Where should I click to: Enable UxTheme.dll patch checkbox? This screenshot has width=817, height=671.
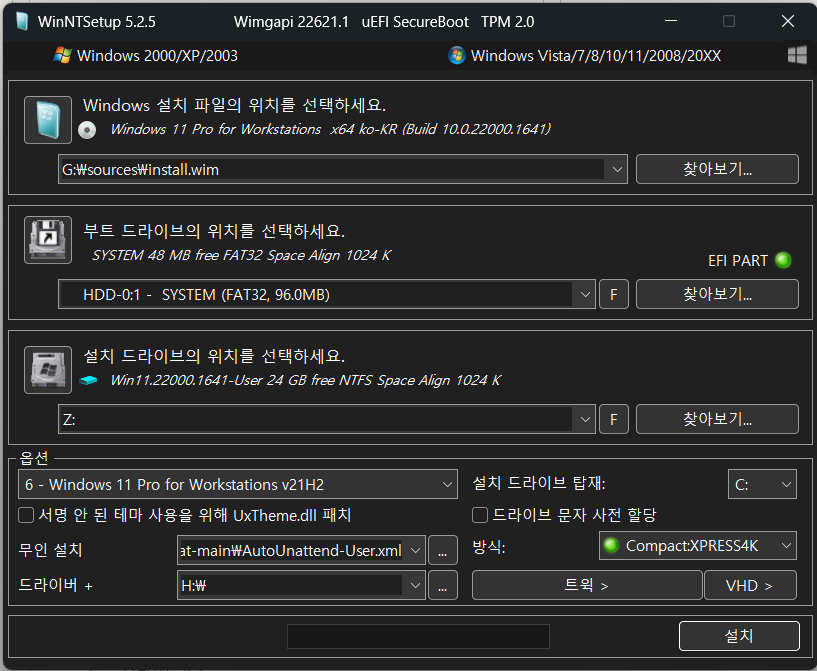tap(26, 515)
